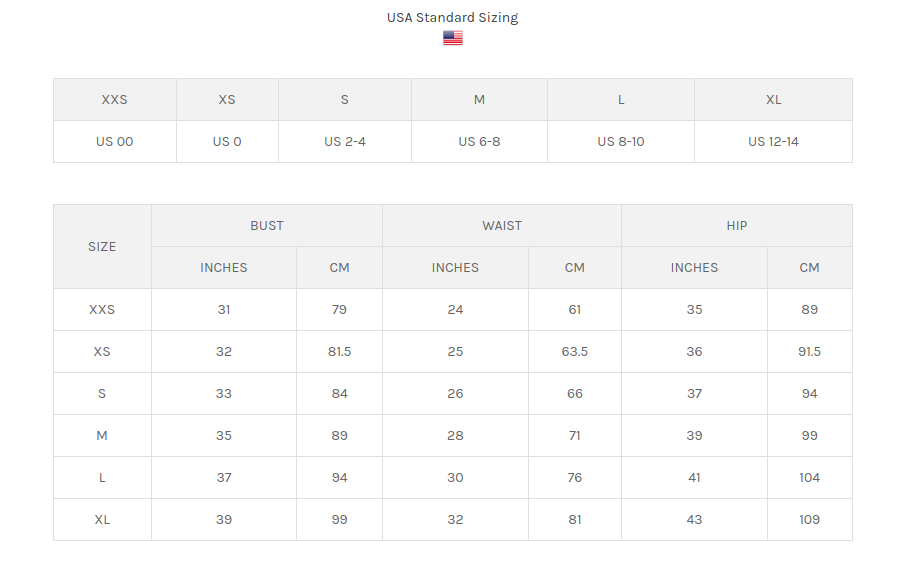
Task: Click the HIP column header
Action: click(737, 225)
